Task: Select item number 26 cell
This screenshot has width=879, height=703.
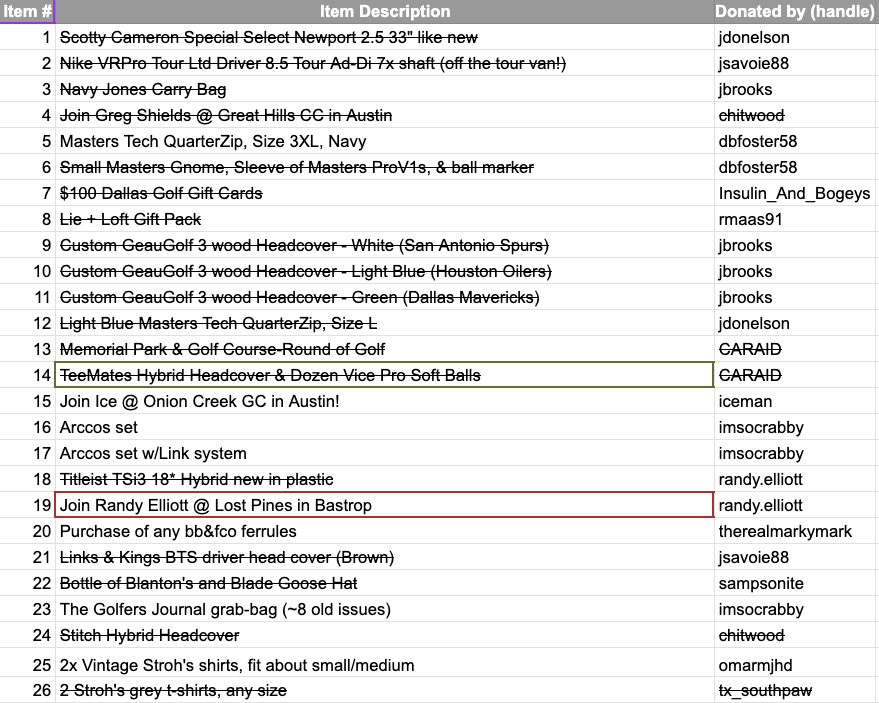Action: click(x=27, y=690)
